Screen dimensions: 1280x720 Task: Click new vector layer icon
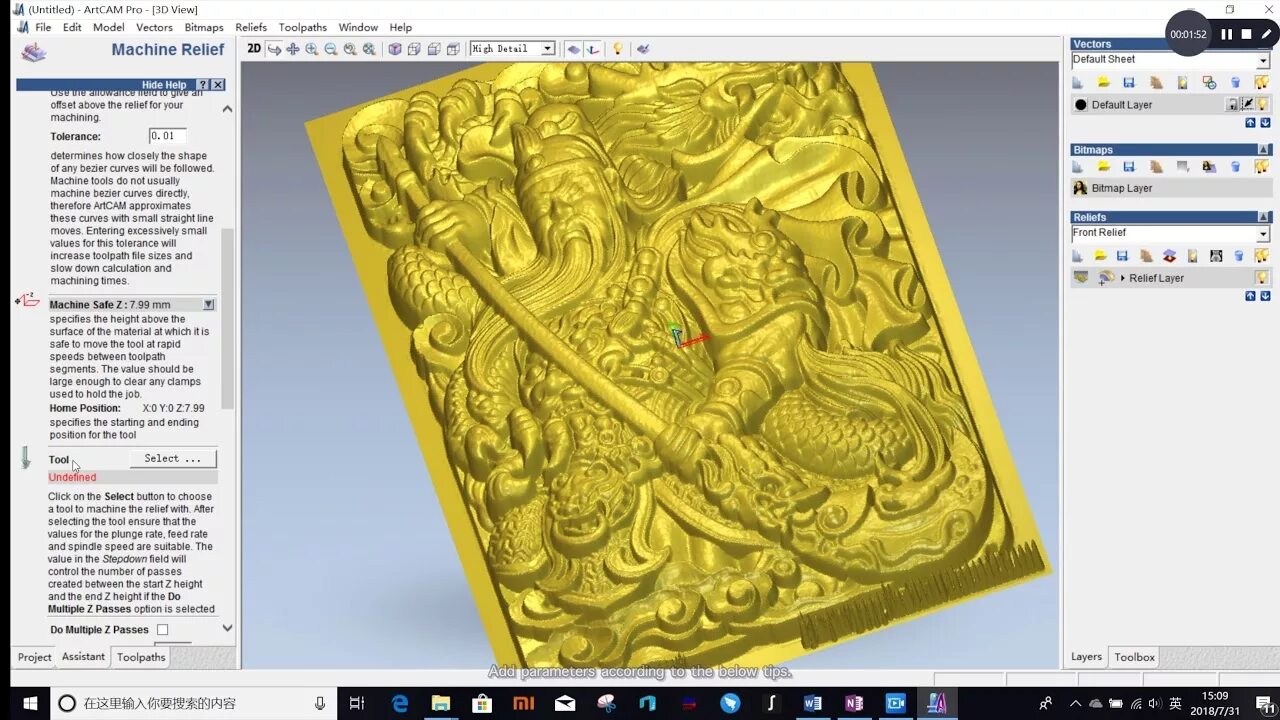coord(1078,83)
